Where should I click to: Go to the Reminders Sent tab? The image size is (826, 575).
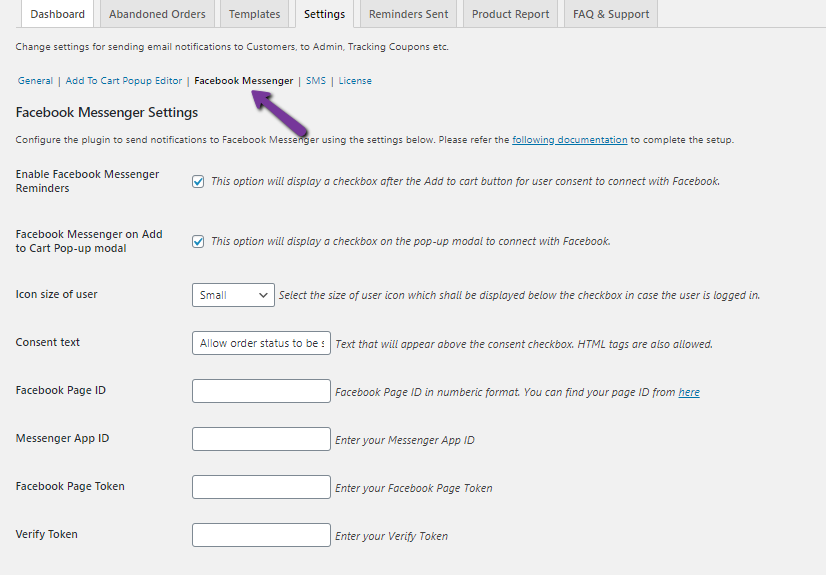408,14
